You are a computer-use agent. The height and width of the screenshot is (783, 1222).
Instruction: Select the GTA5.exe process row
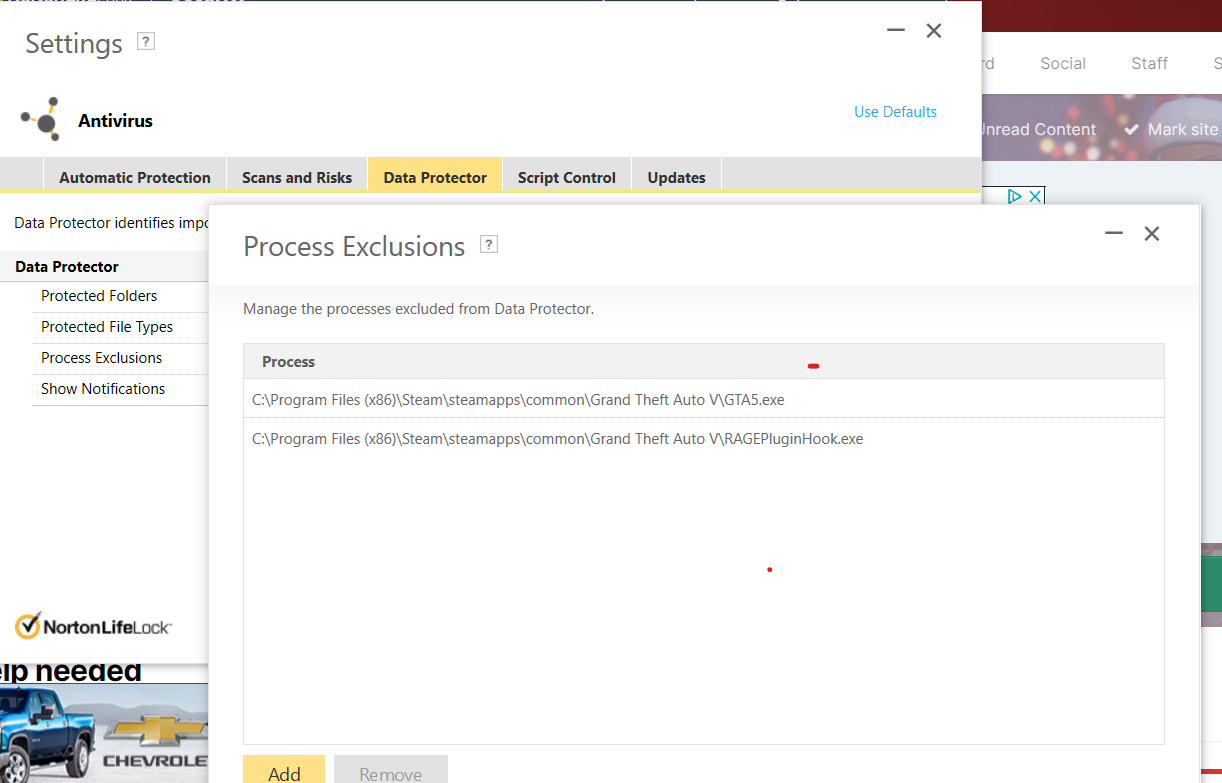click(704, 399)
